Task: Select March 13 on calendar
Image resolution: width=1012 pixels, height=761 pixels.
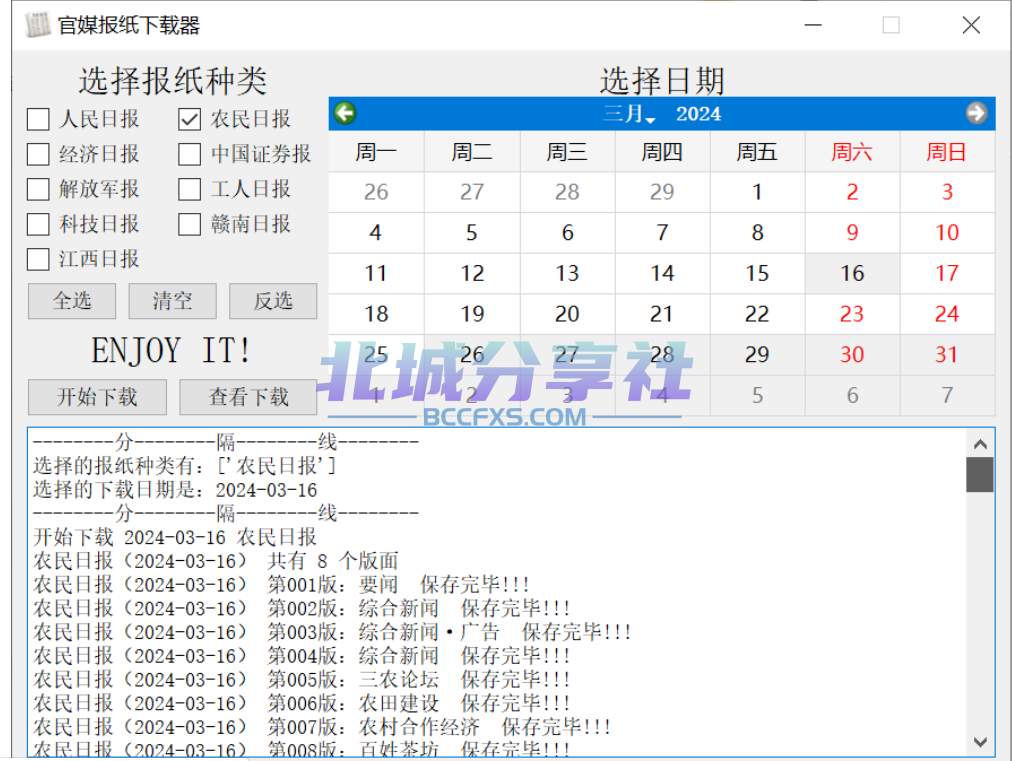Action: [567, 273]
